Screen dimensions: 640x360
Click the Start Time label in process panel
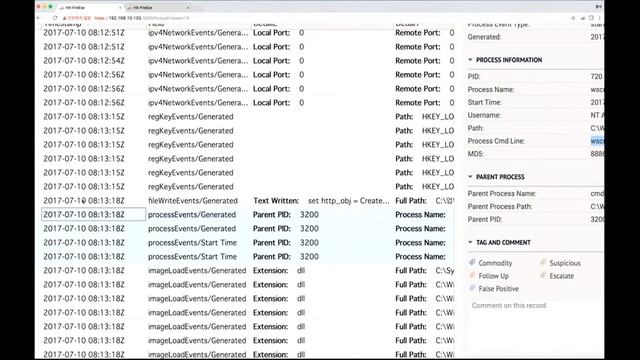(484, 102)
